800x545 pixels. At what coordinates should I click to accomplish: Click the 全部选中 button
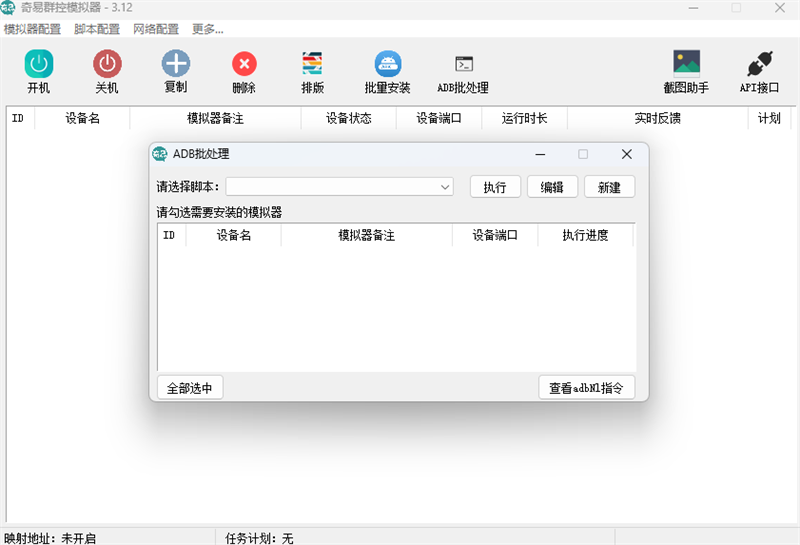tap(190, 388)
